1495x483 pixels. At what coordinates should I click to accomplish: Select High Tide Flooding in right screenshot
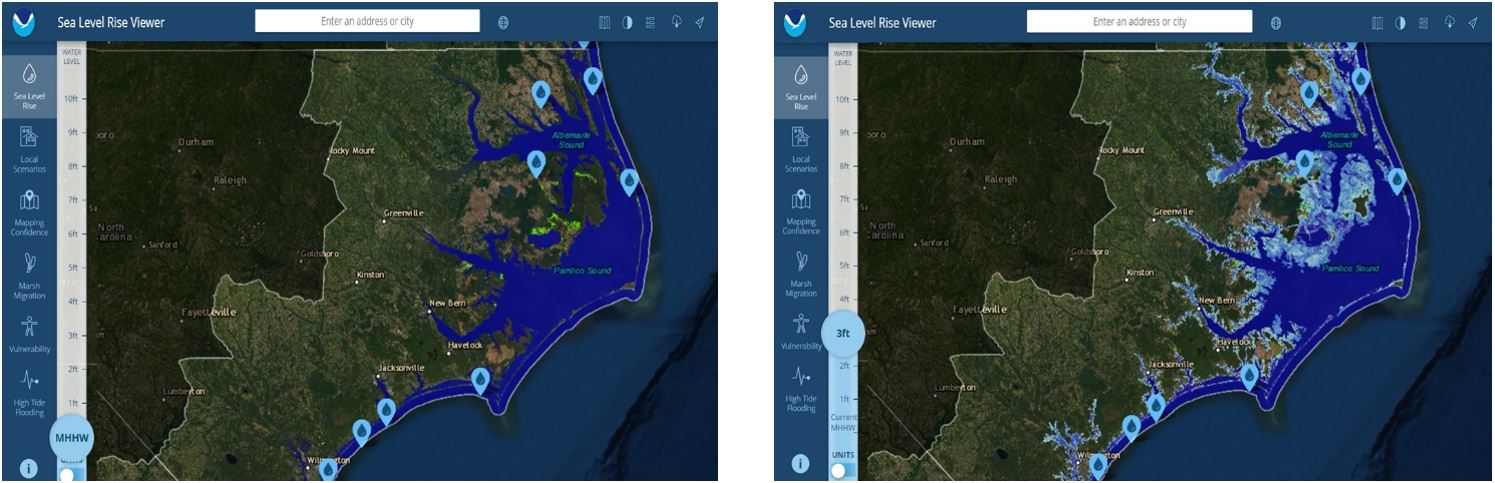pyautogui.click(x=801, y=390)
